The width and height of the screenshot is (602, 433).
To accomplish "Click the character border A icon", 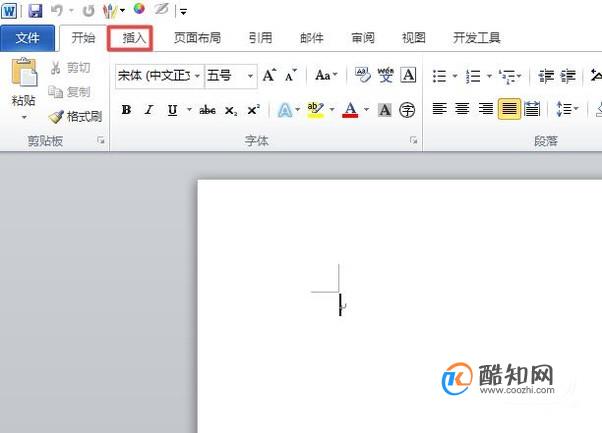I will (408, 75).
